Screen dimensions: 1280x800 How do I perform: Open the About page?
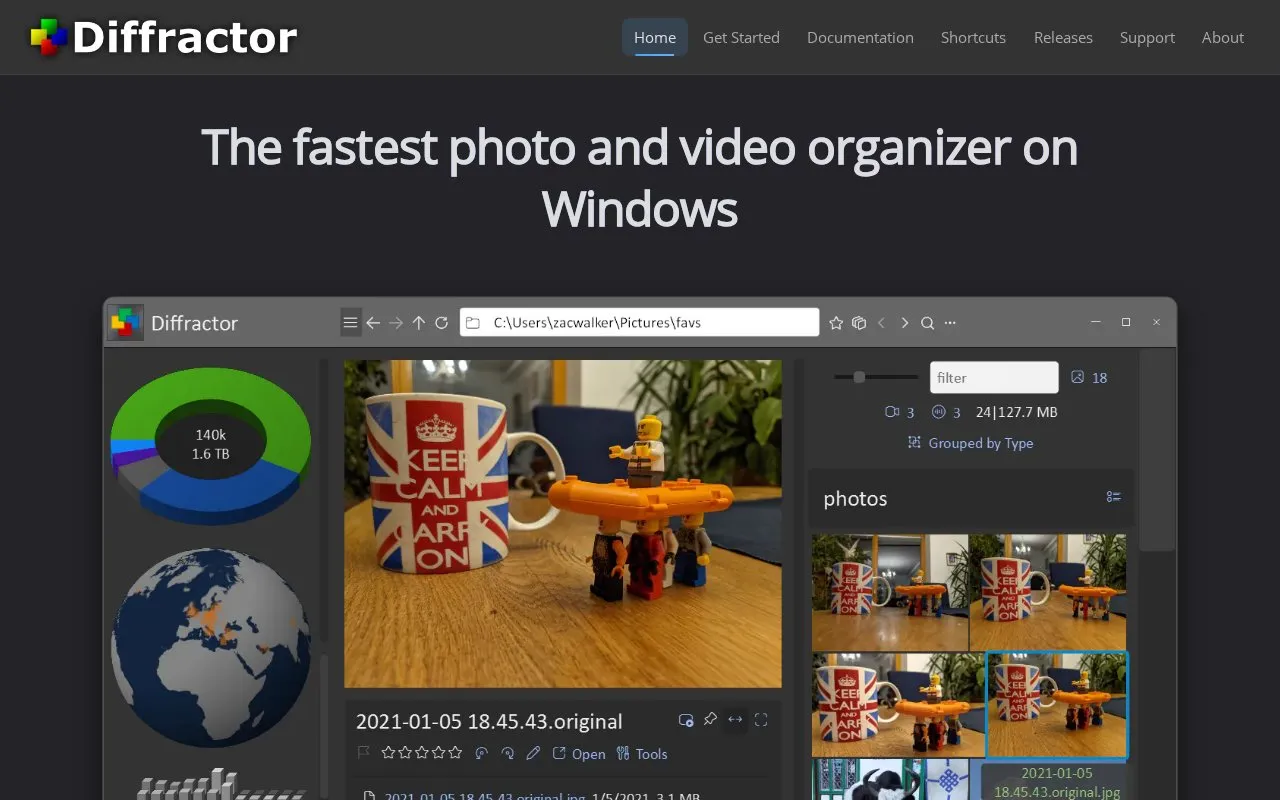click(1223, 37)
